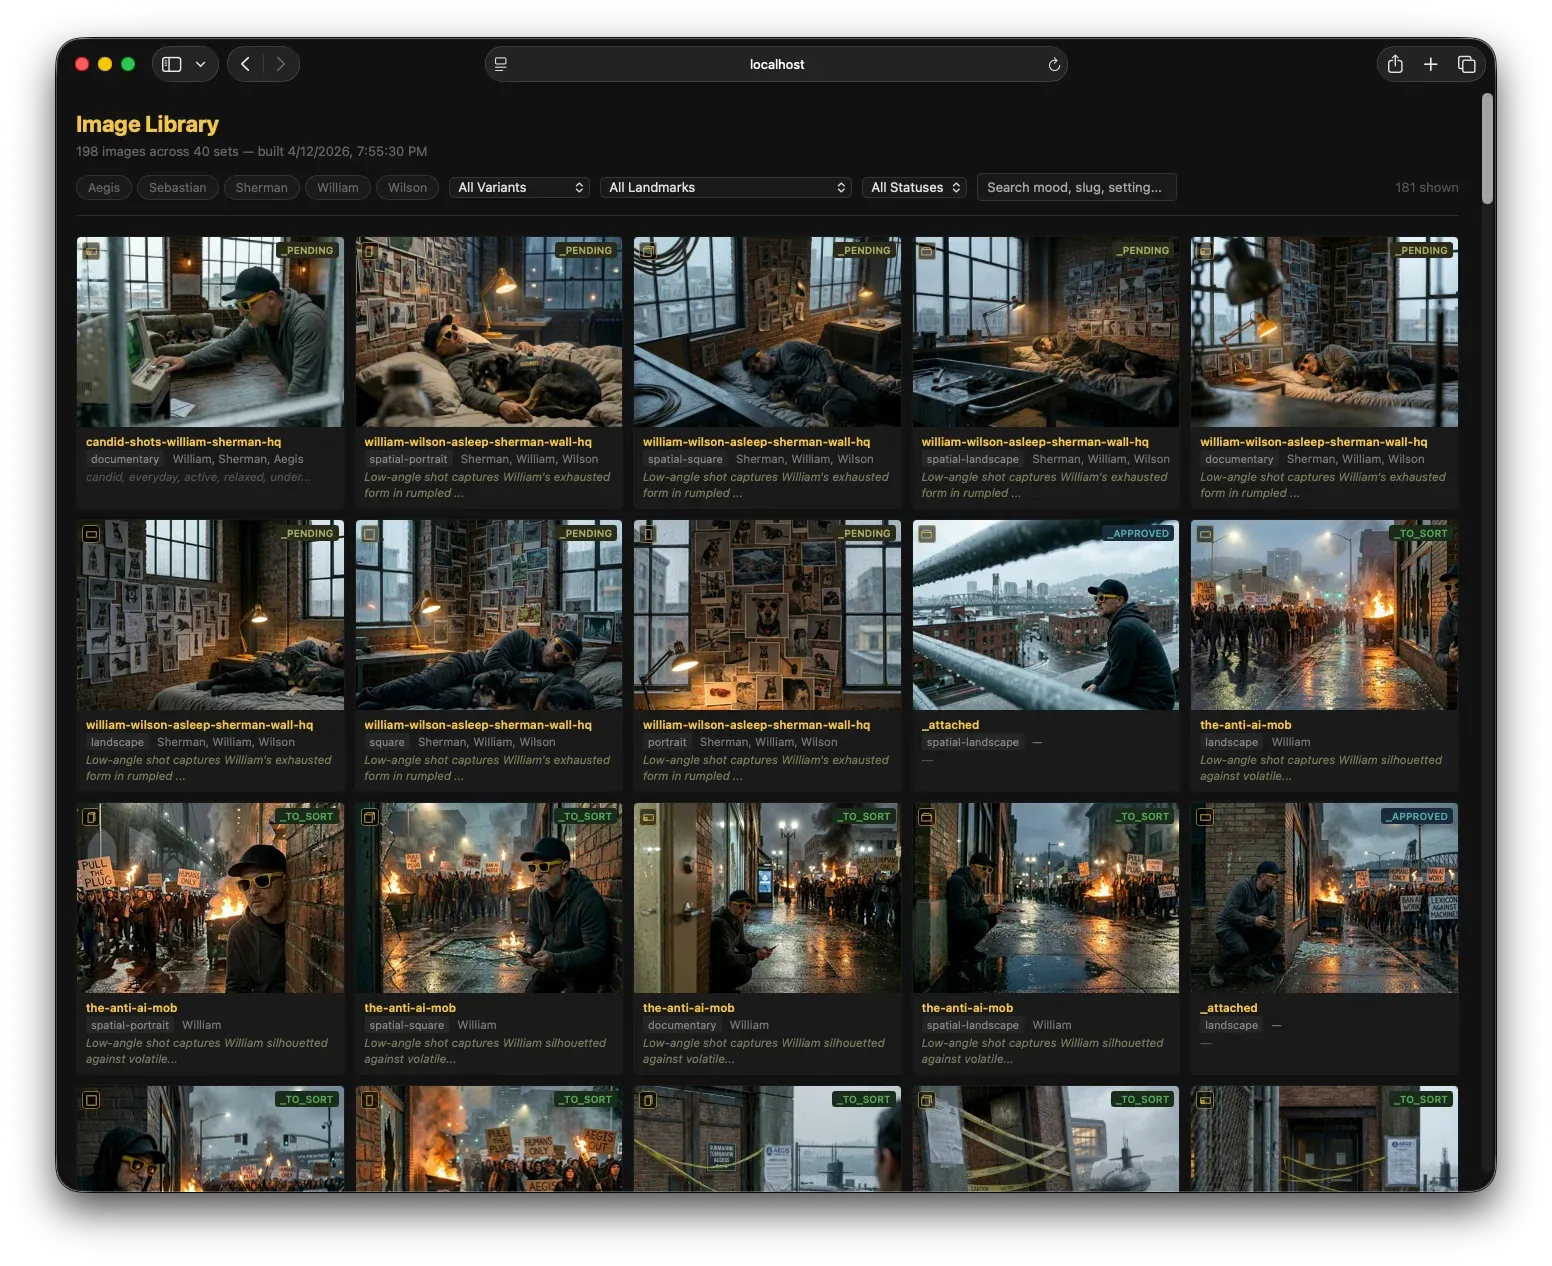Open the thumbnail of the asleep card tagged spatial-landscape
The width and height of the screenshot is (1552, 1266).
pyautogui.click(x=1046, y=332)
